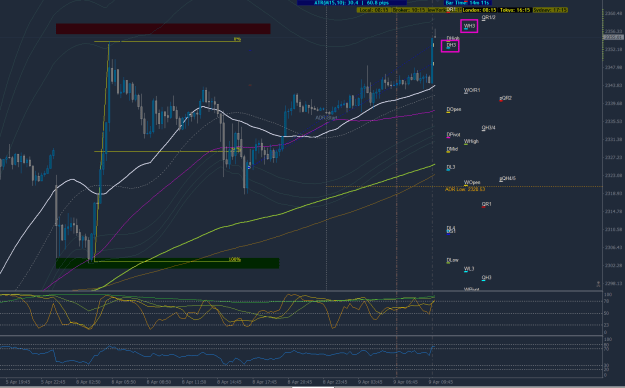This screenshot has height=388, width=625.
Task: Select the DLow level label
Action: pyautogui.click(x=452, y=260)
